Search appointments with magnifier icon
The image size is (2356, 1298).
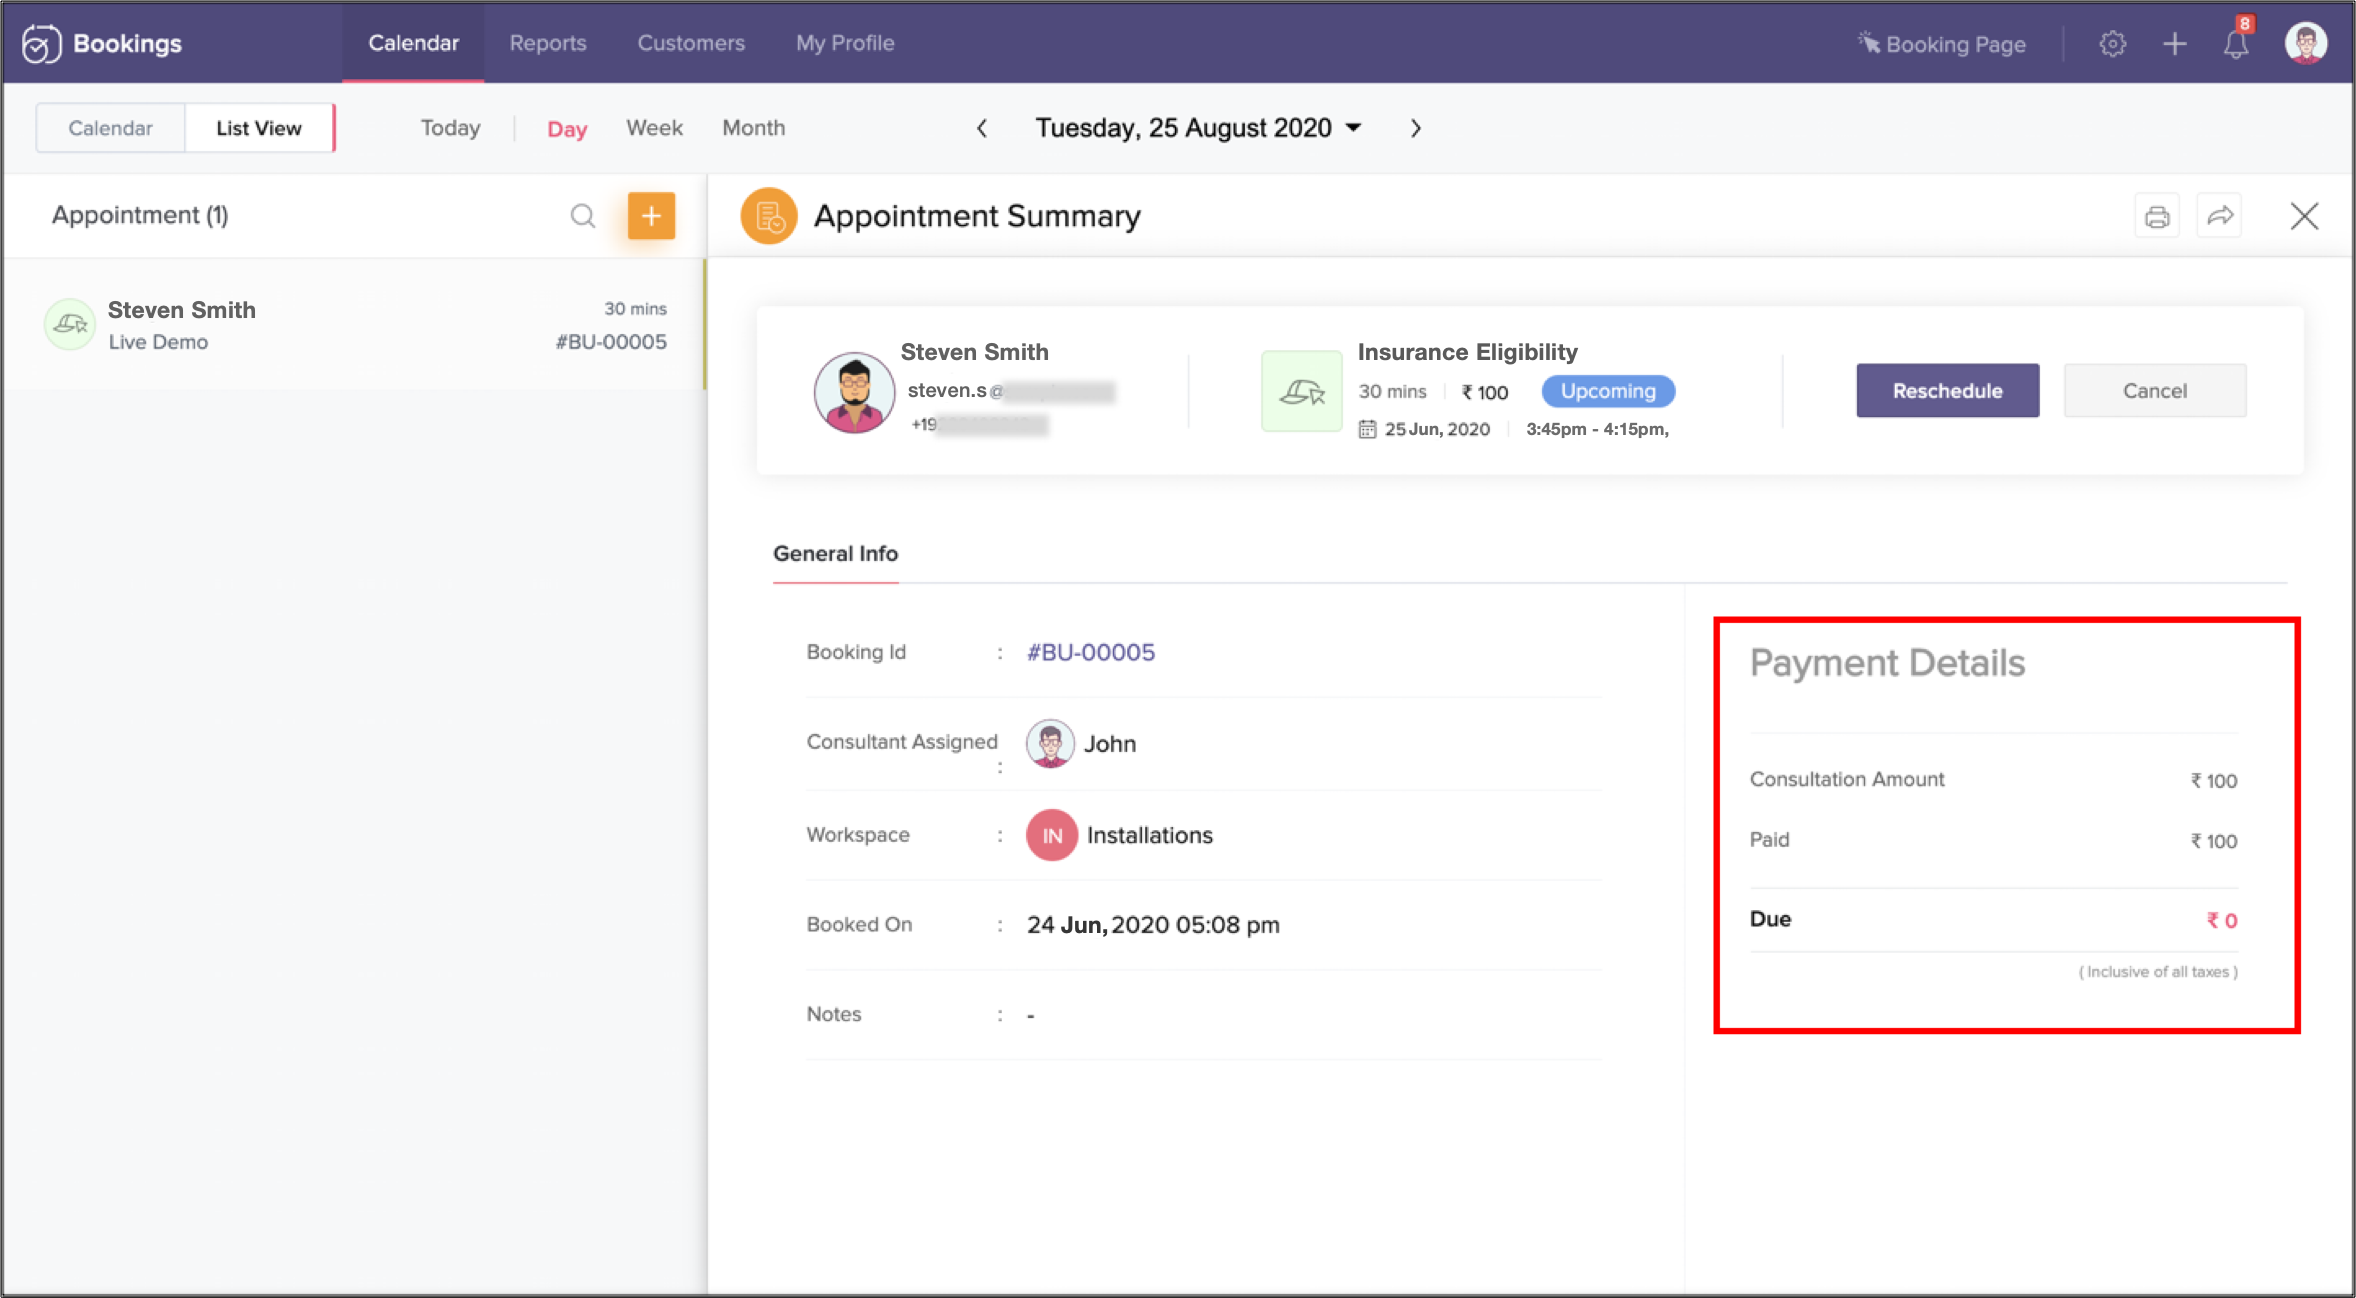point(582,216)
